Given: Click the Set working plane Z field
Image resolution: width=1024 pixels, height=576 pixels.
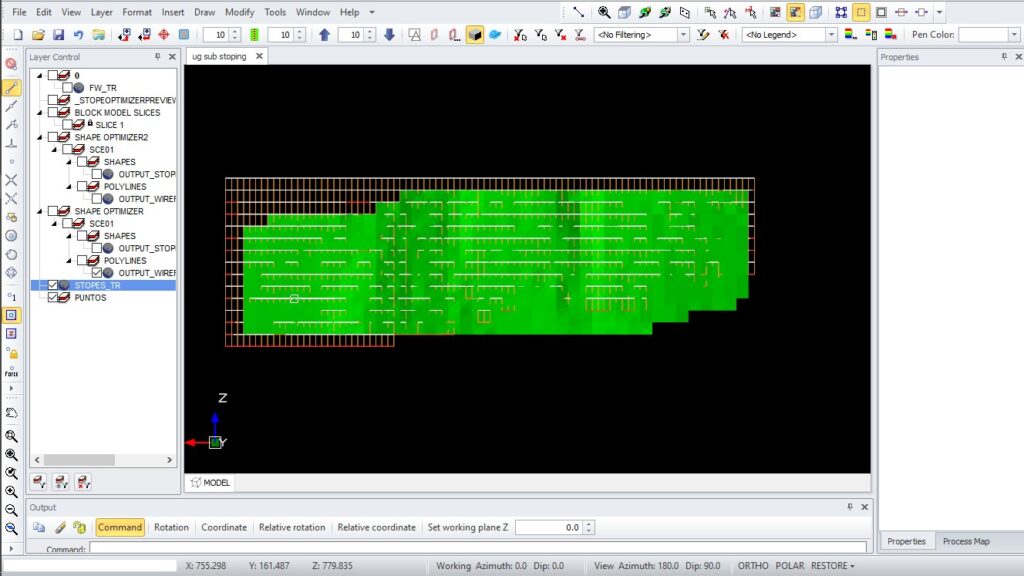Looking at the screenshot, I should click(x=547, y=527).
